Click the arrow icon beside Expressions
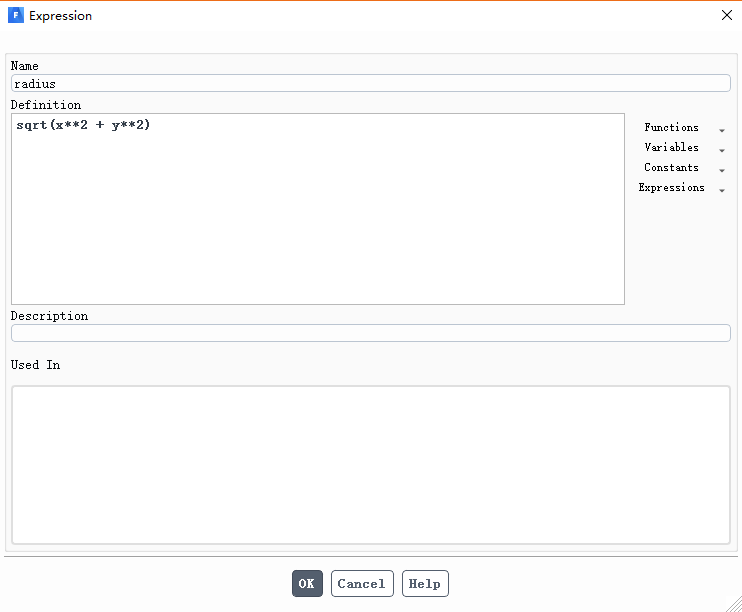 tap(722, 190)
